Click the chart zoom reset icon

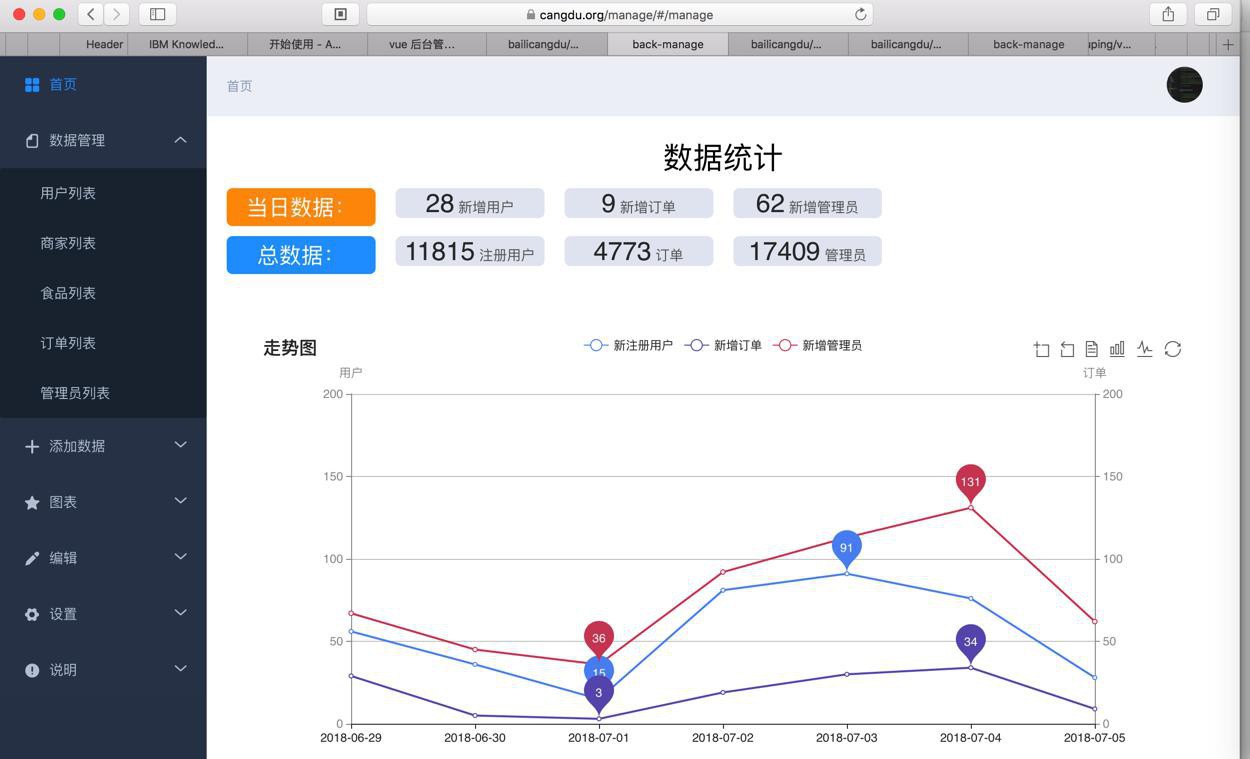(1067, 349)
